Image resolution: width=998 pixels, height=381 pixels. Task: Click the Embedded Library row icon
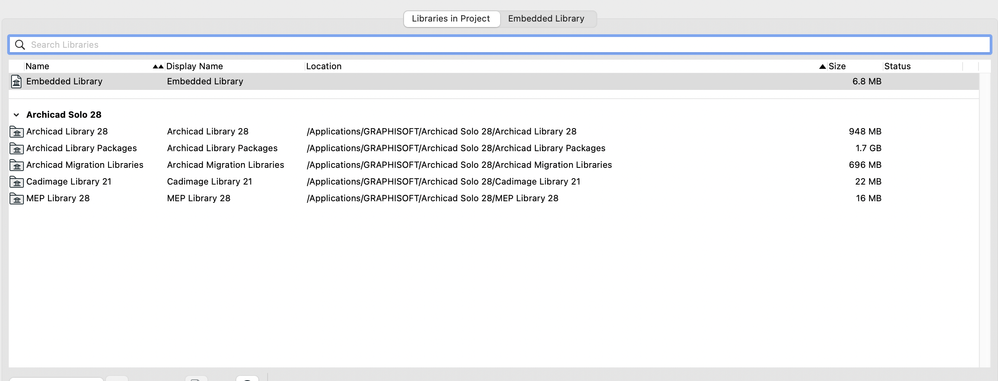[17, 81]
